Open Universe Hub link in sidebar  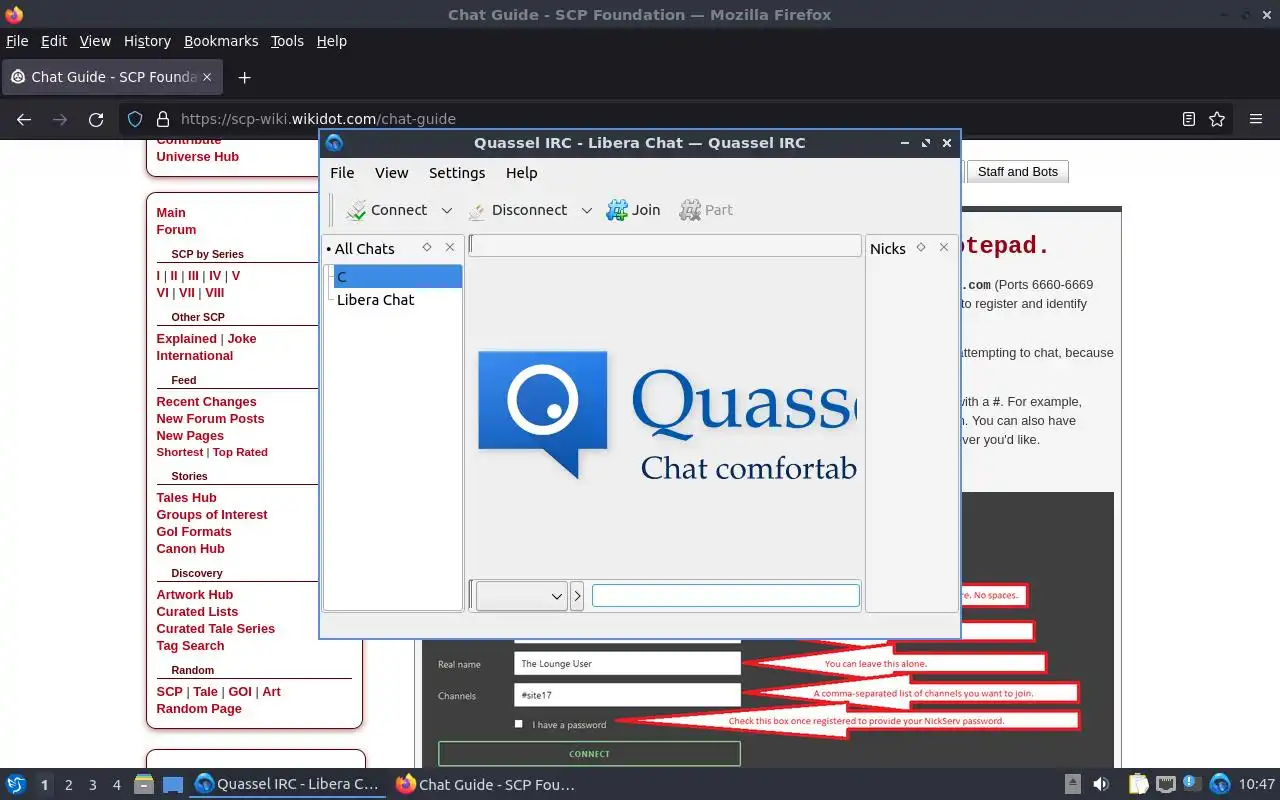pyautogui.click(x=198, y=157)
